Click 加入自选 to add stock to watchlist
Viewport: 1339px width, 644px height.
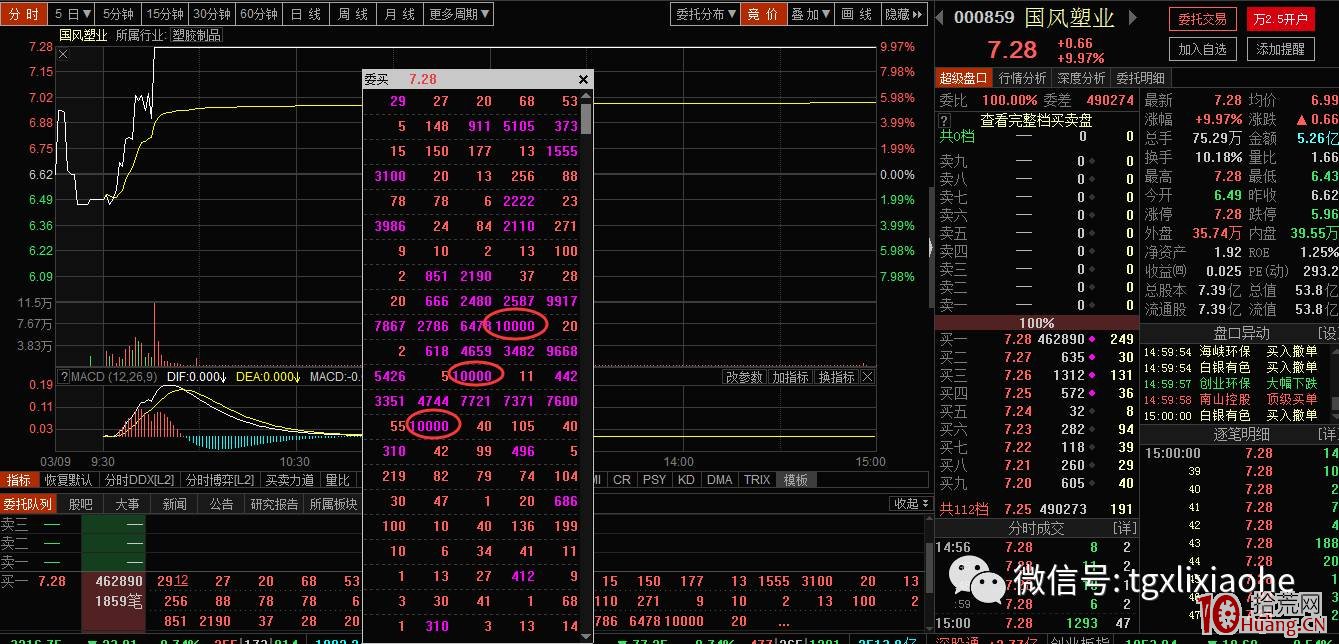pos(1202,47)
